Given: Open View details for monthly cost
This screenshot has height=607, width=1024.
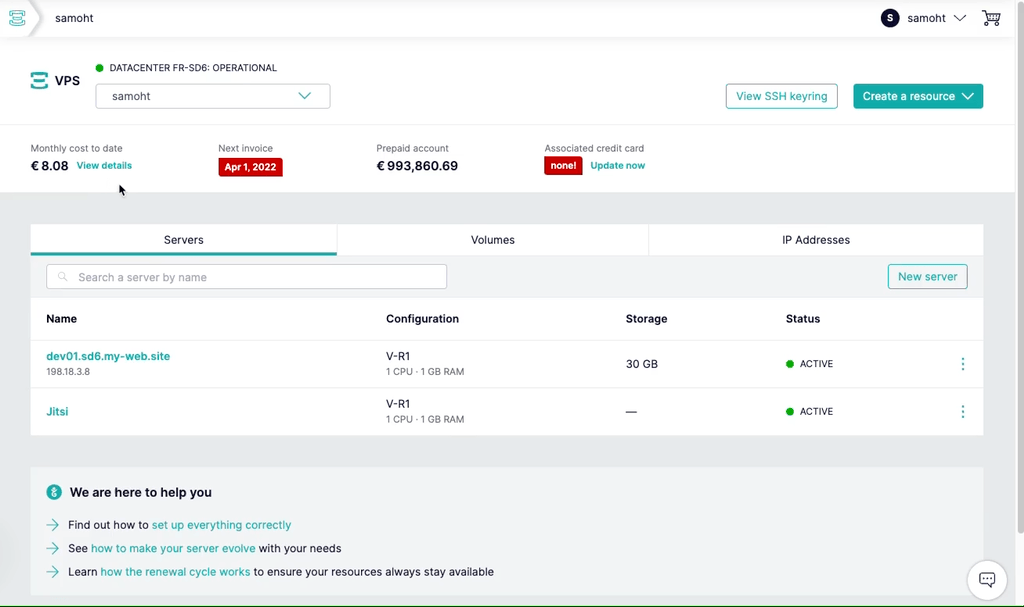Looking at the screenshot, I should click(x=104, y=166).
